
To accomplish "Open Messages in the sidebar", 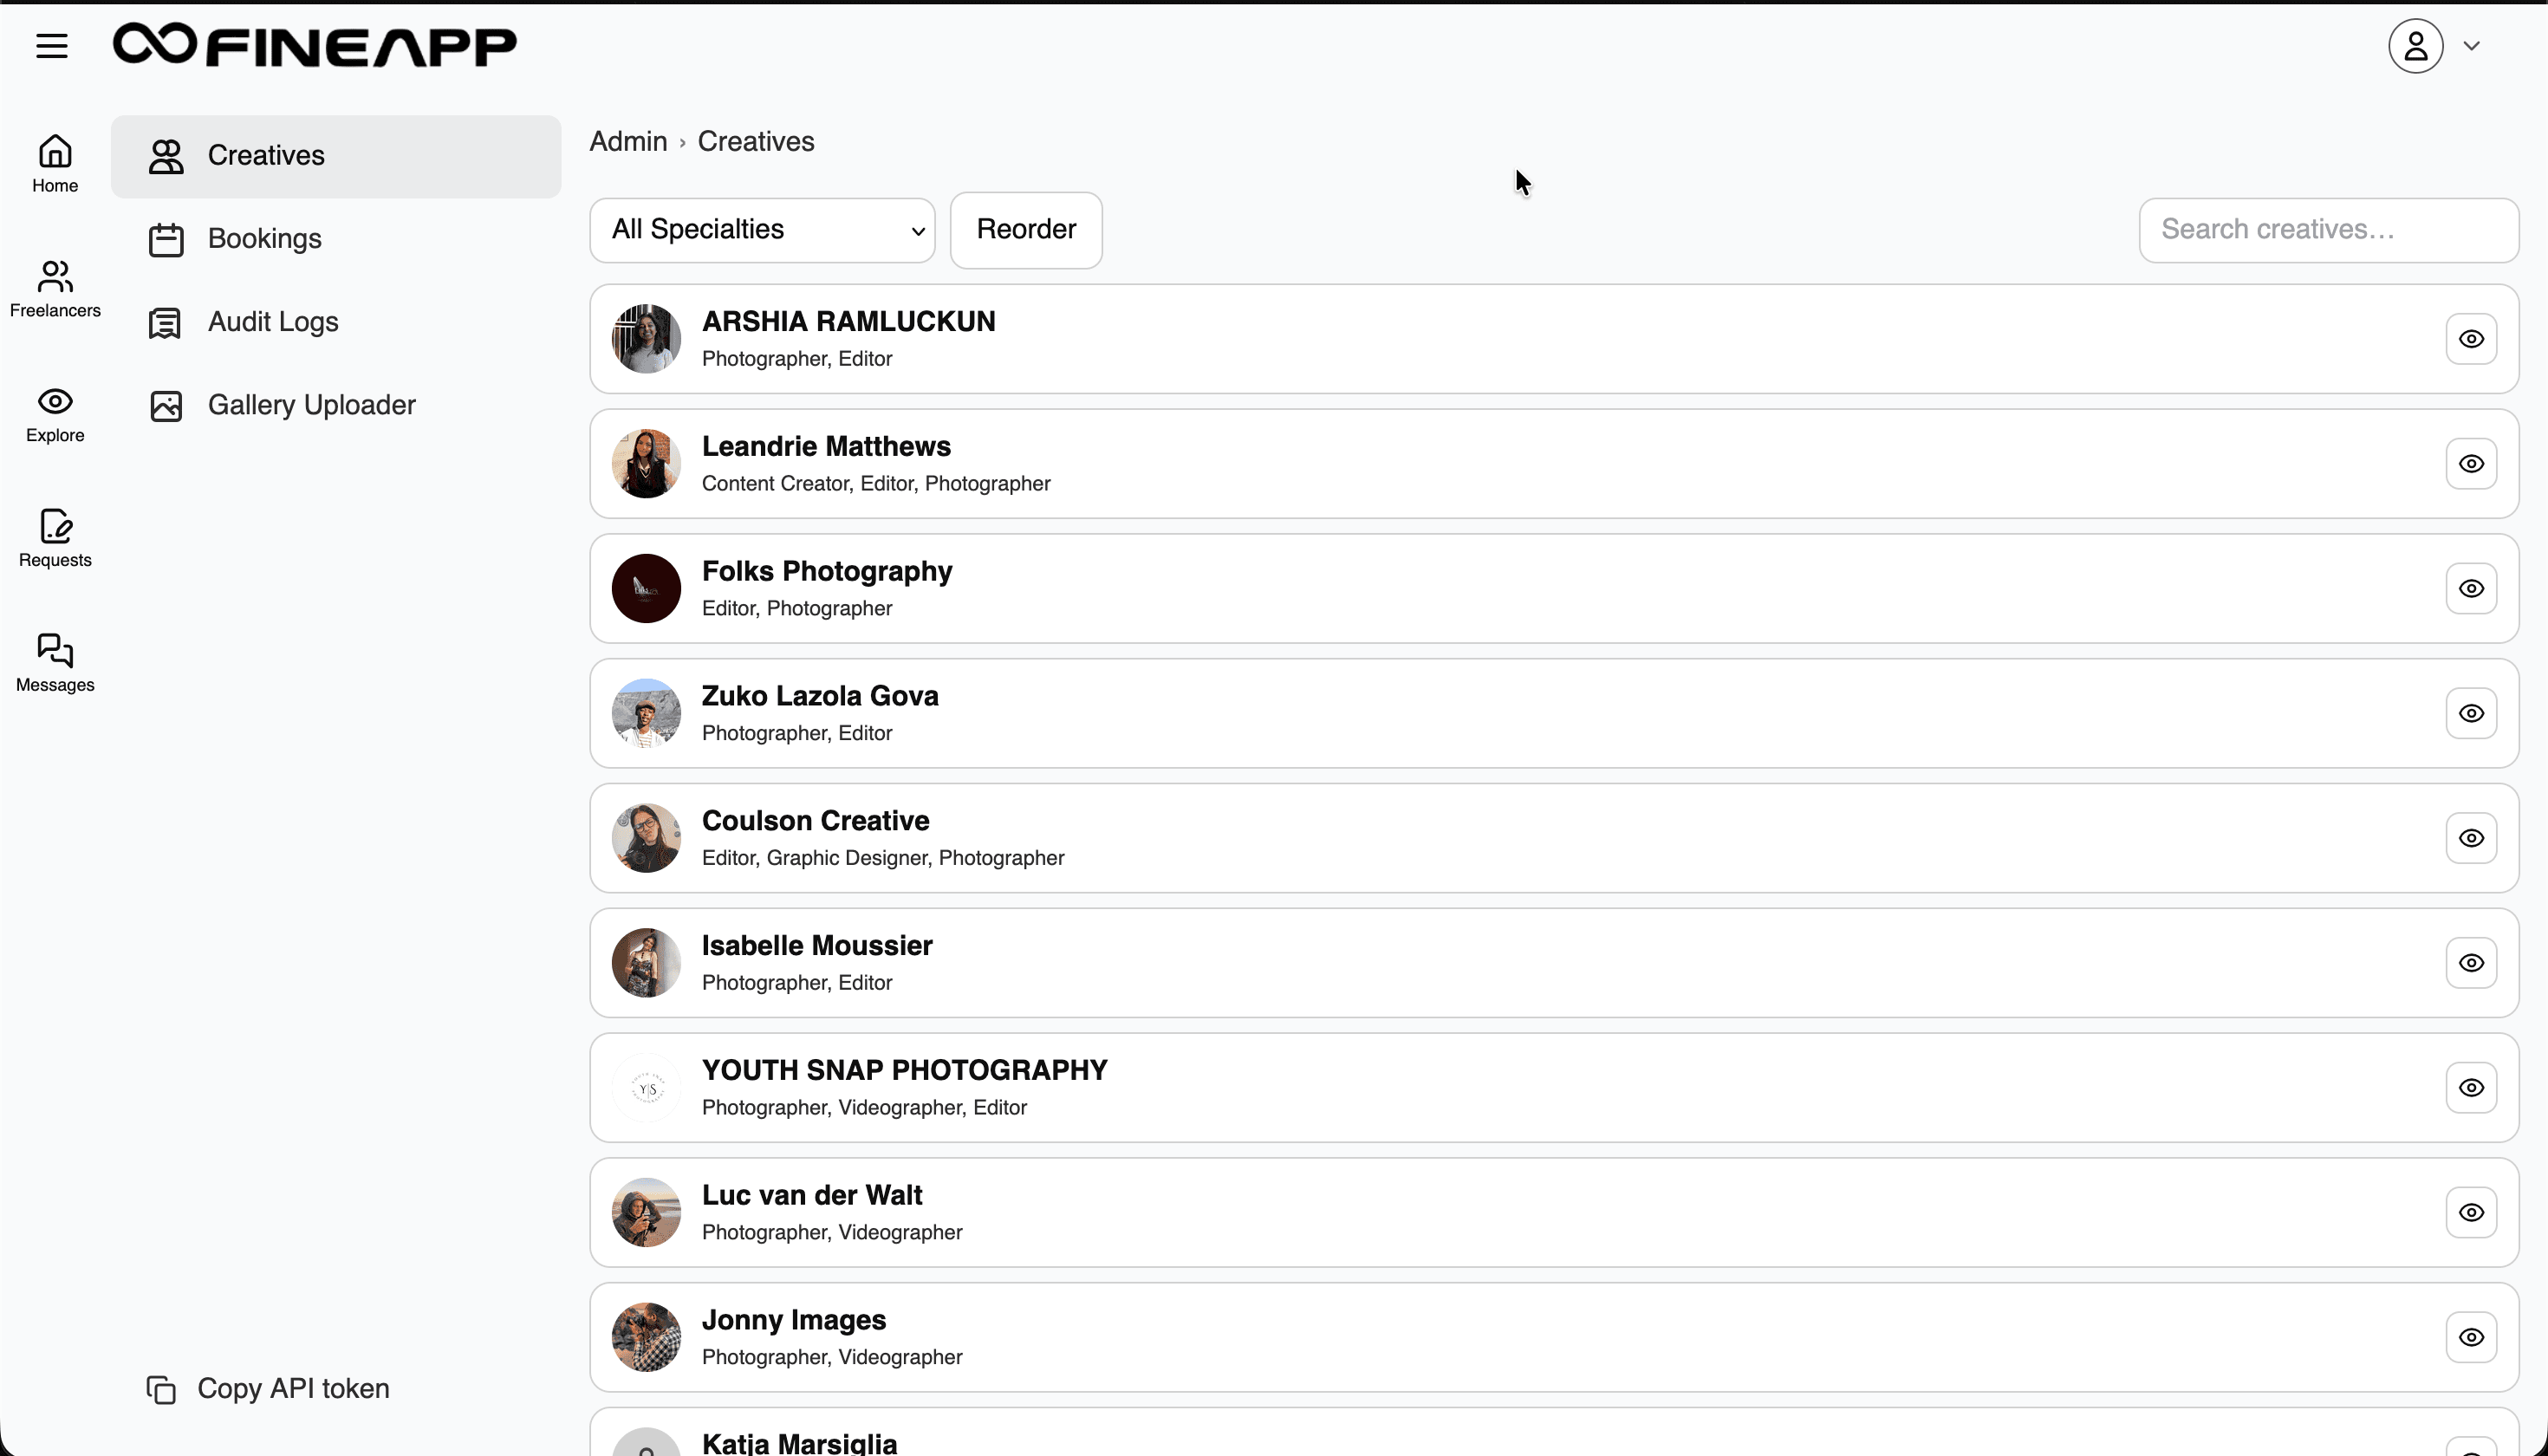I will (55, 663).
